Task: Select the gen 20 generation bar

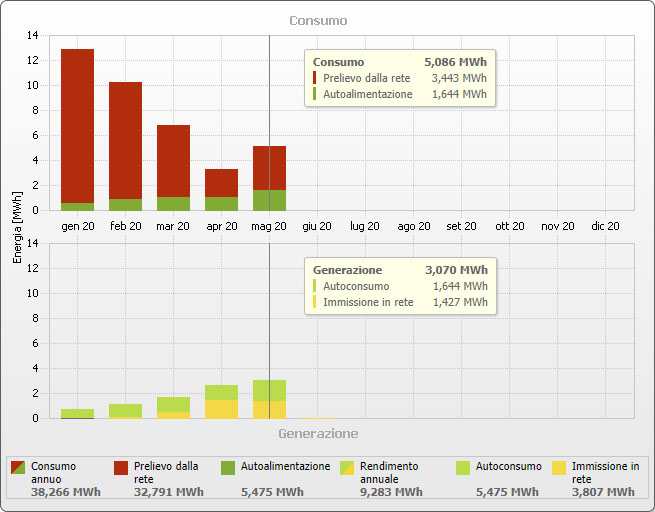Action: (77, 413)
